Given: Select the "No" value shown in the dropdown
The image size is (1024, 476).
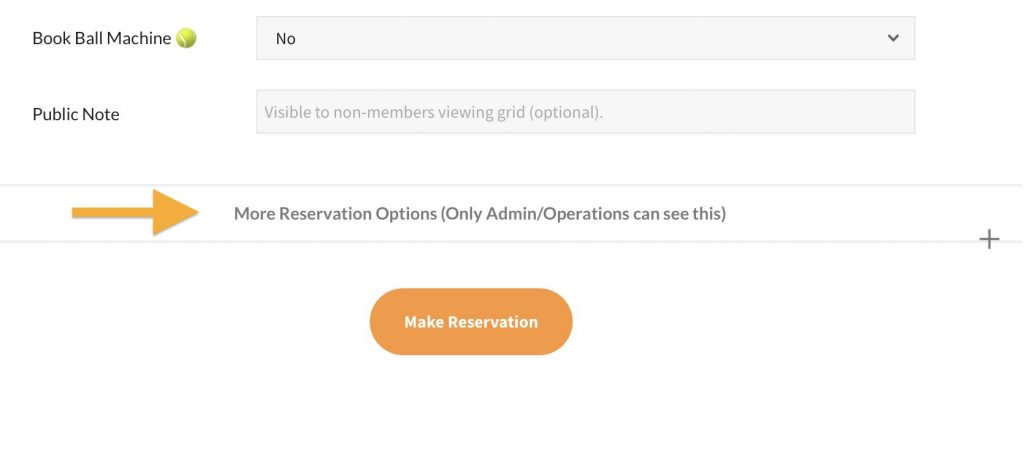Looking at the screenshot, I should (286, 39).
